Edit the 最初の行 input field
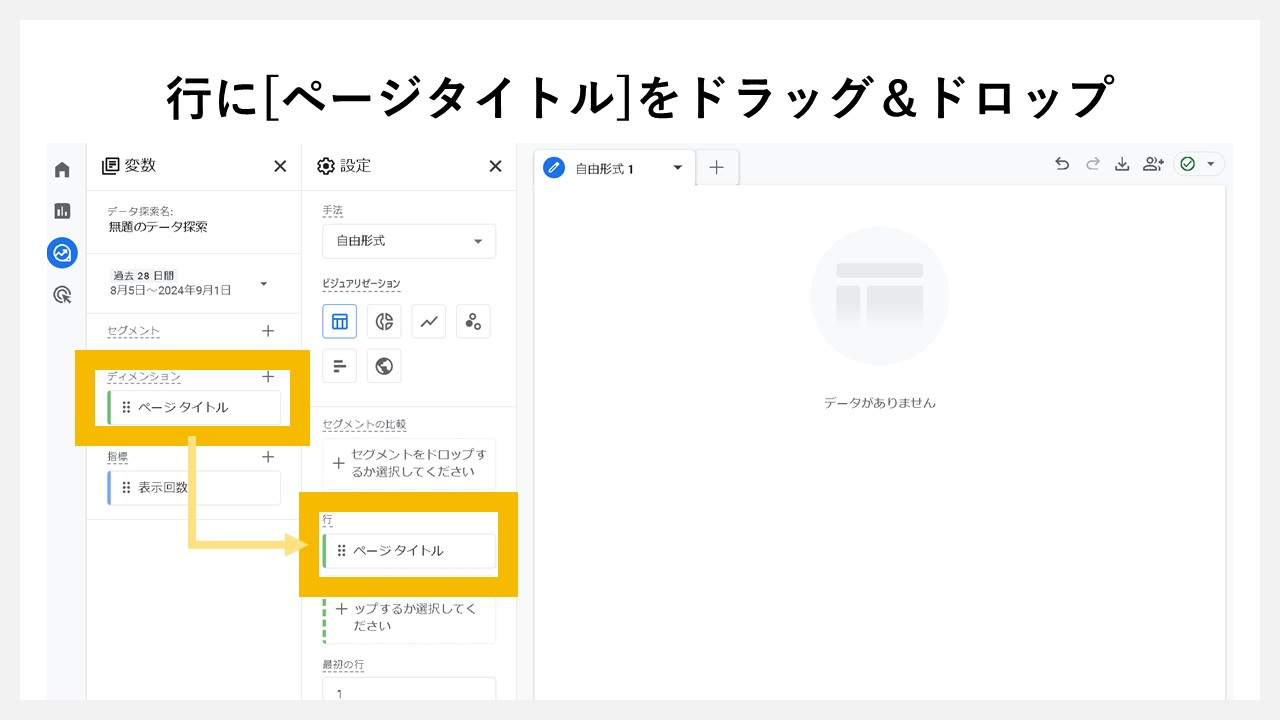 (x=408, y=693)
